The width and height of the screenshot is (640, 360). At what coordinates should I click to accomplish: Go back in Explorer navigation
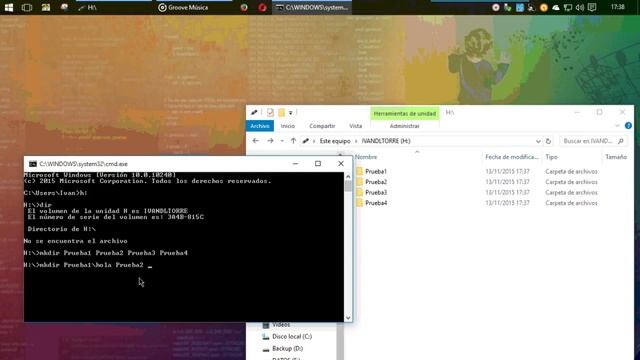[256, 141]
